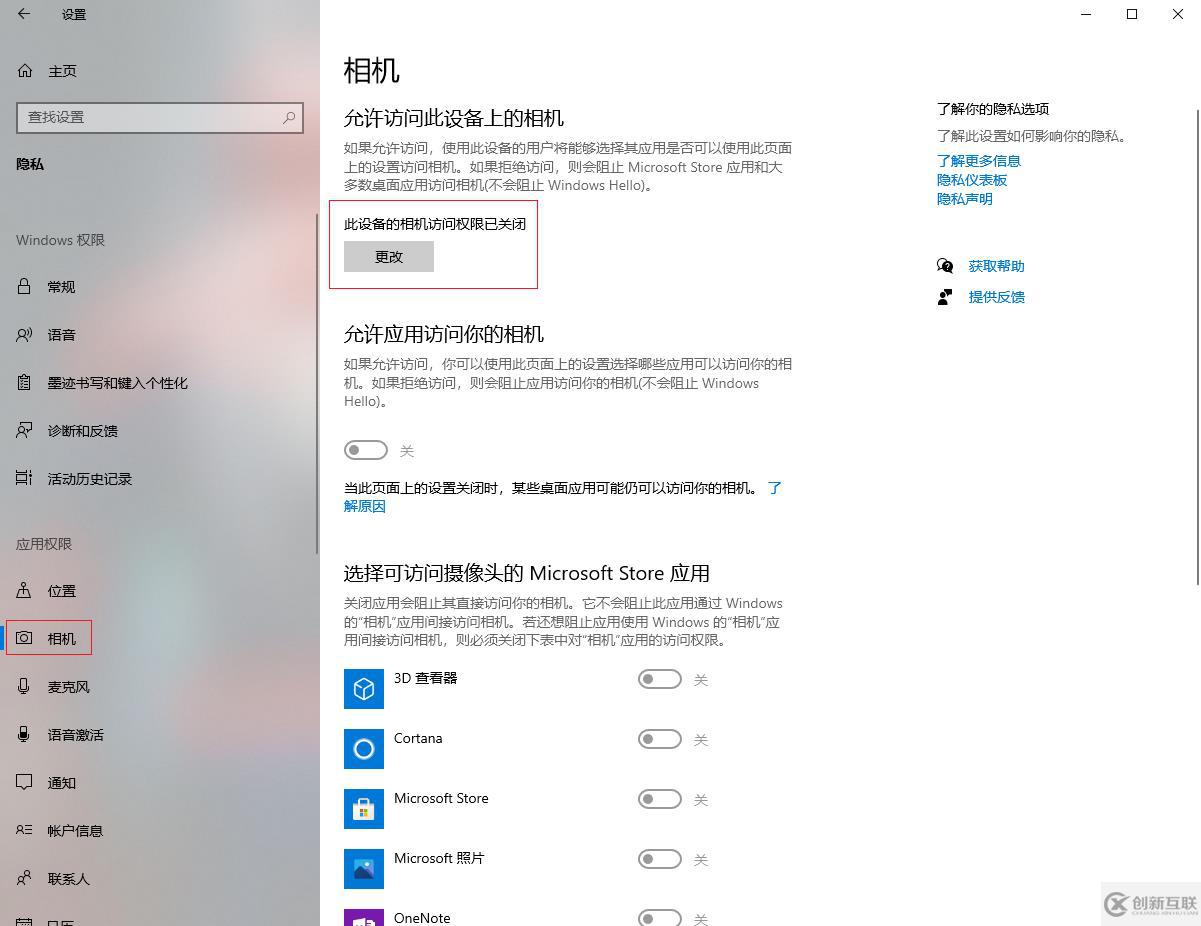The image size is (1201, 926).
Task: Click 提供反馈 link
Action: [x=997, y=297]
